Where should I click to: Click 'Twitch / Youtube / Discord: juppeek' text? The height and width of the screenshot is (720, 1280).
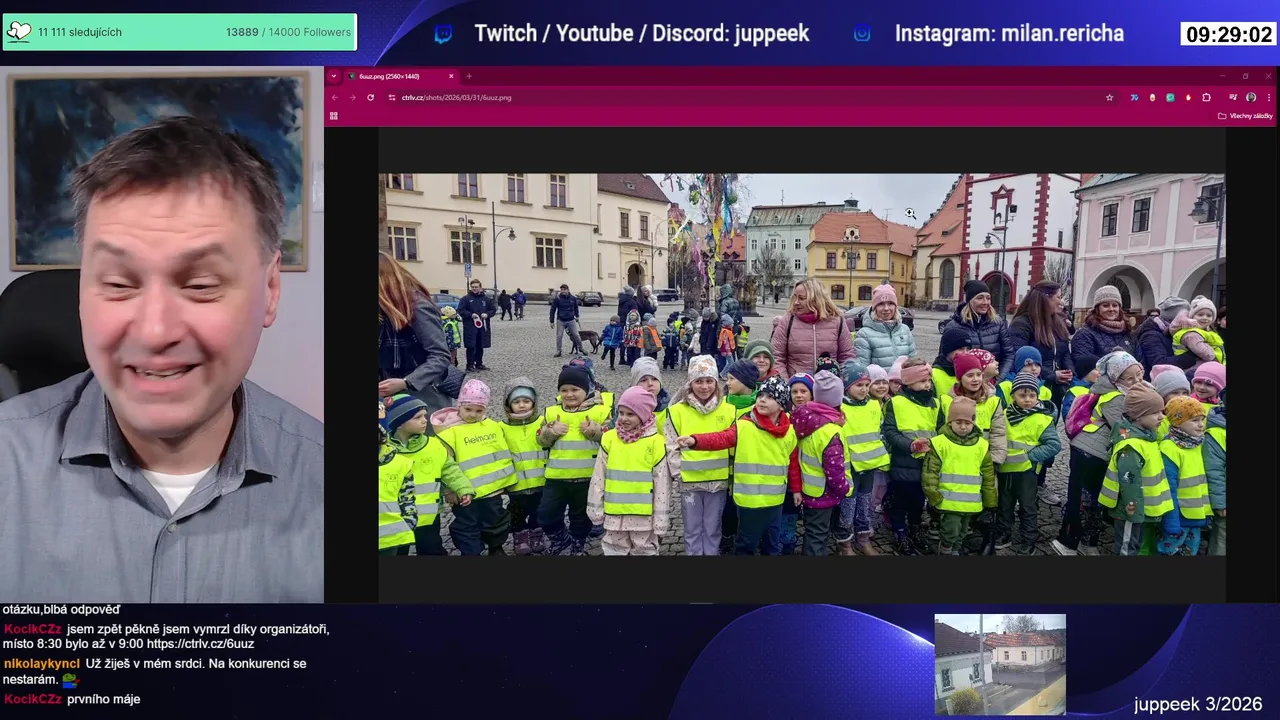tap(642, 34)
